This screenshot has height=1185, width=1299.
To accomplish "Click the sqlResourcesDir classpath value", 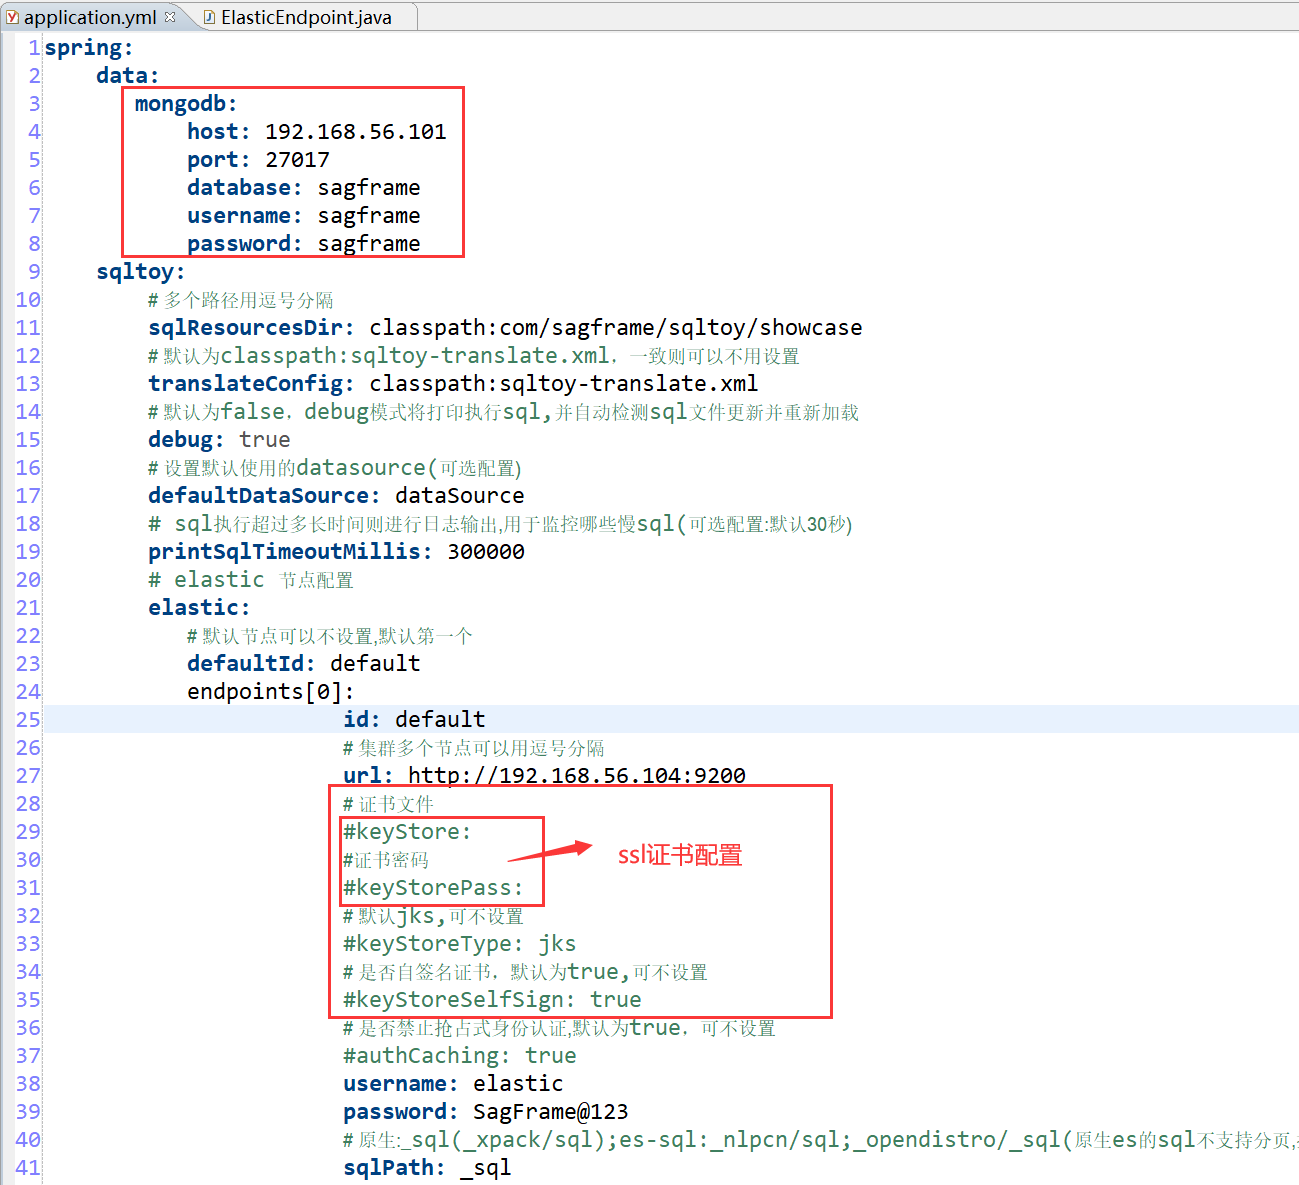I will click(x=616, y=328).
